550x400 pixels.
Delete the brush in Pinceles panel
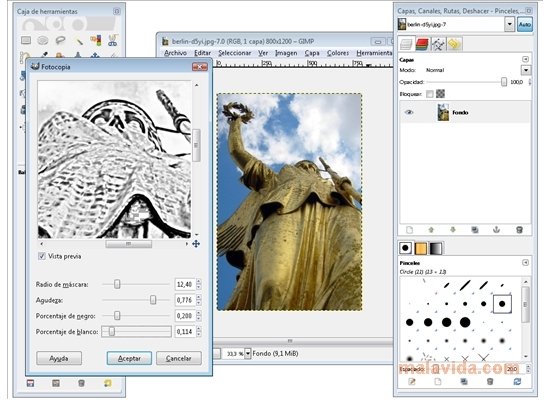pos(490,382)
